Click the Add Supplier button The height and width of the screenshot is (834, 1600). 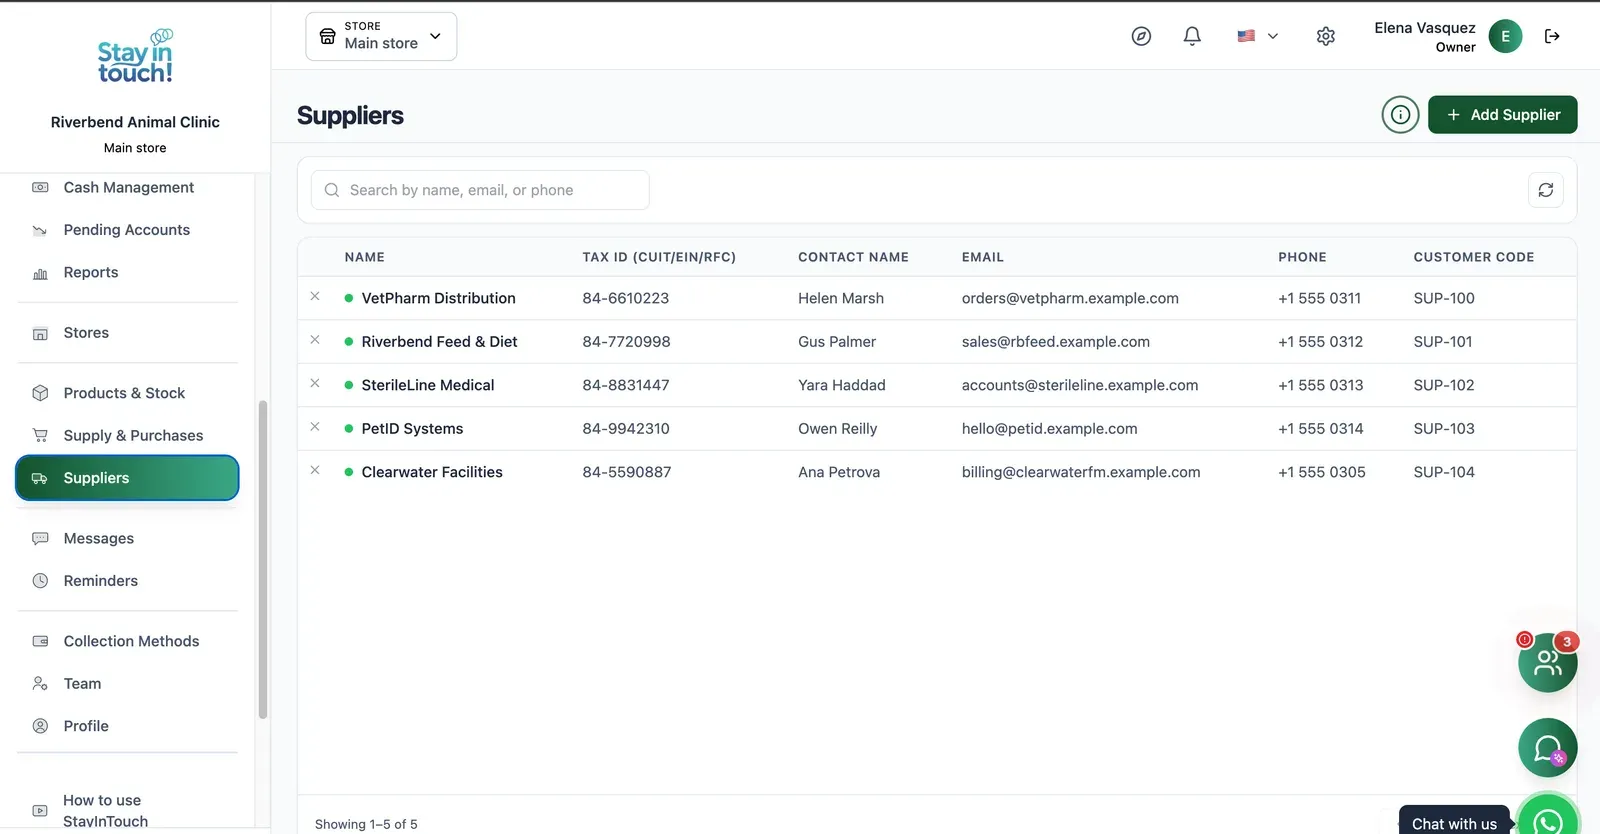click(x=1502, y=115)
